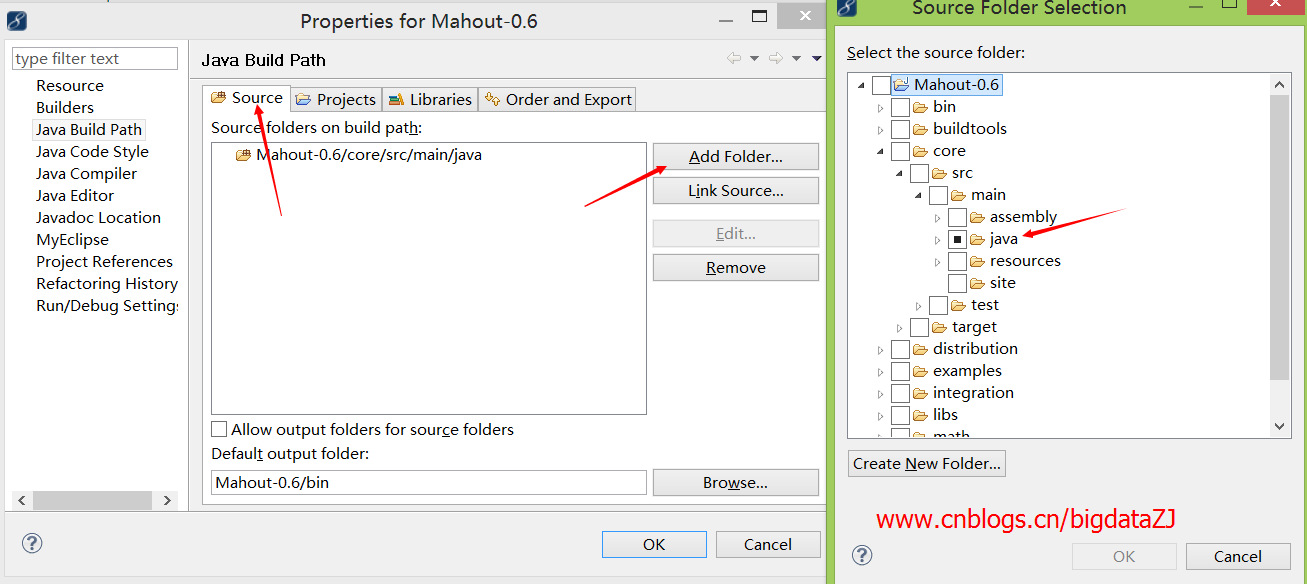This screenshot has height=584, width=1307.
Task: Expand the bin tree node
Action: [x=881, y=107]
